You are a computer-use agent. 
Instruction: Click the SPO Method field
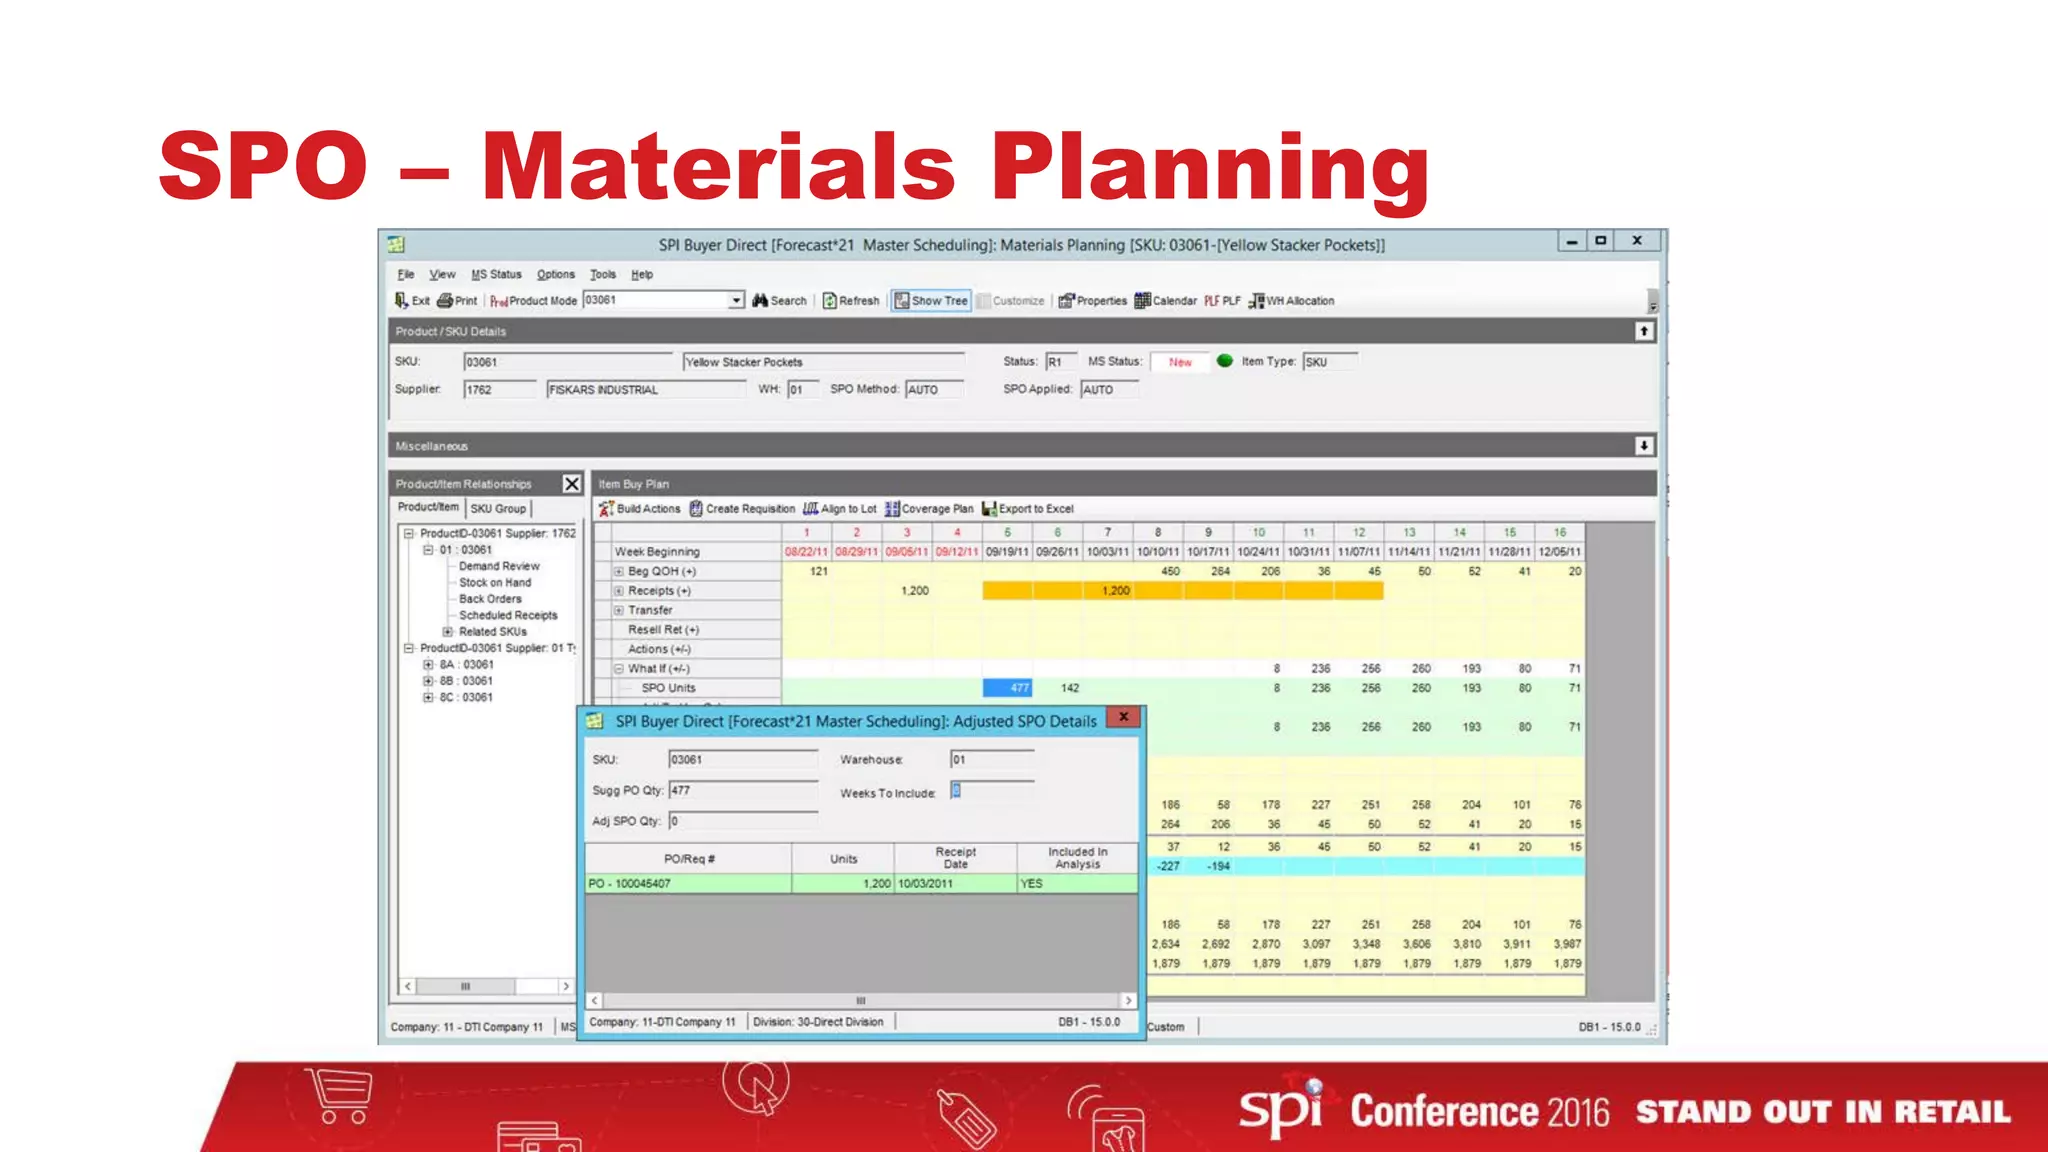pyautogui.click(x=934, y=390)
